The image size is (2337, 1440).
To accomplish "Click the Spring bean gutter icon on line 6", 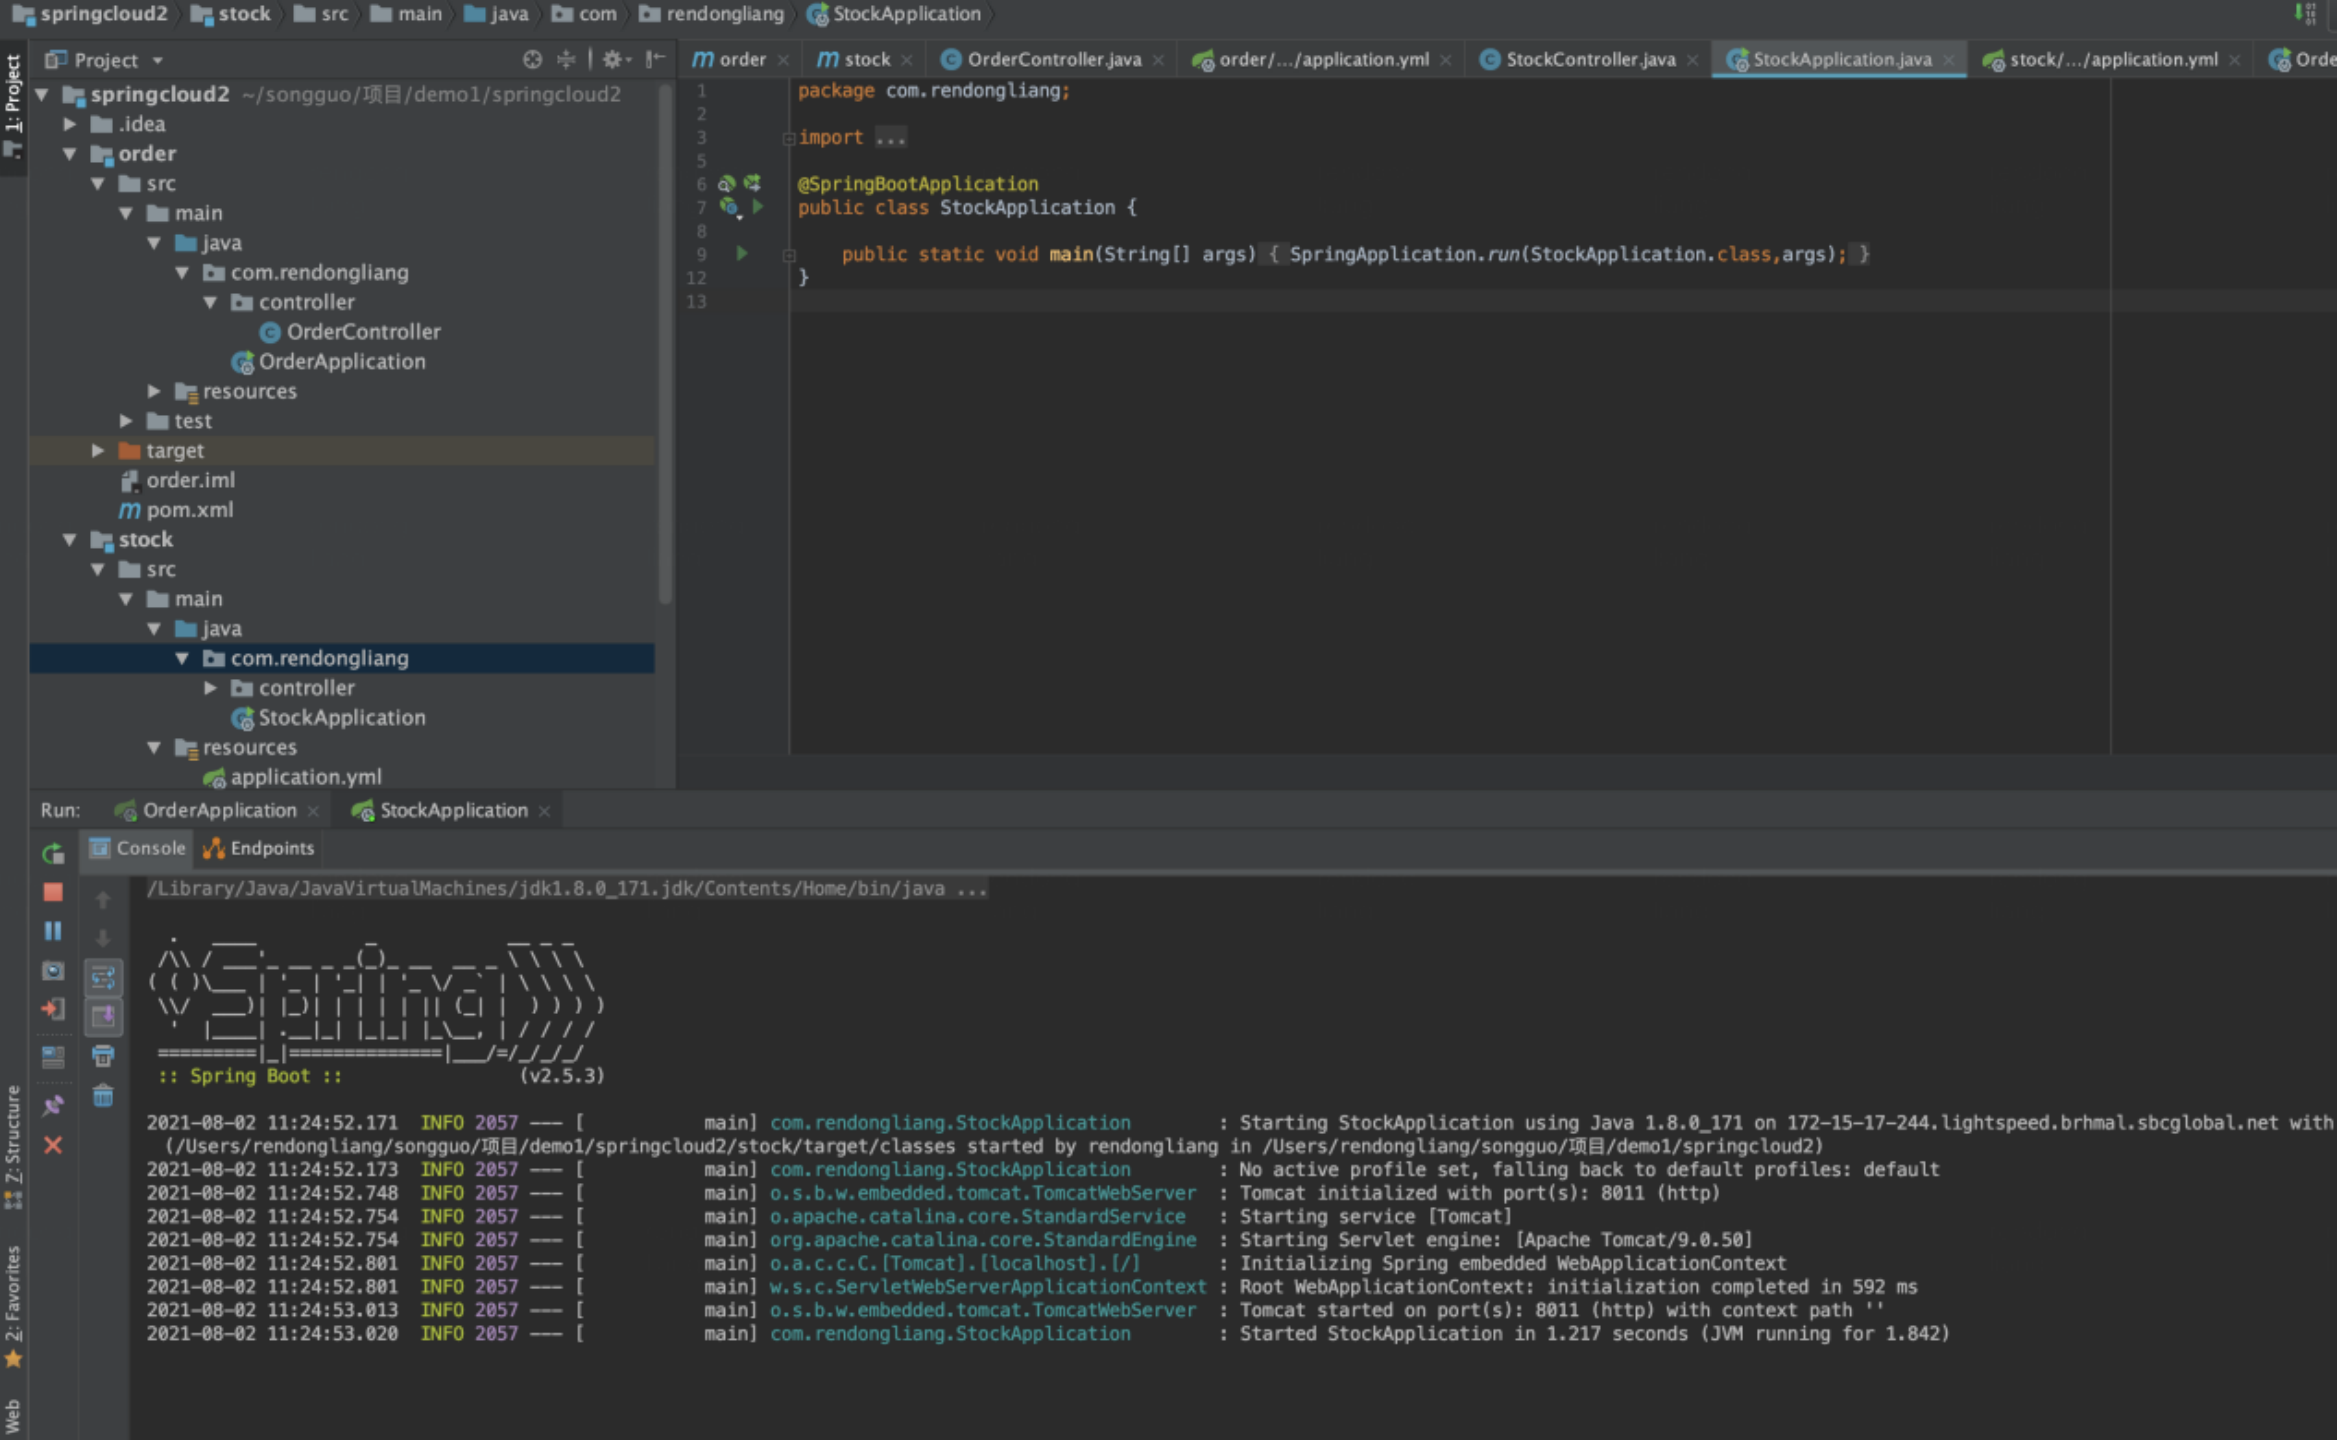I will tap(727, 183).
